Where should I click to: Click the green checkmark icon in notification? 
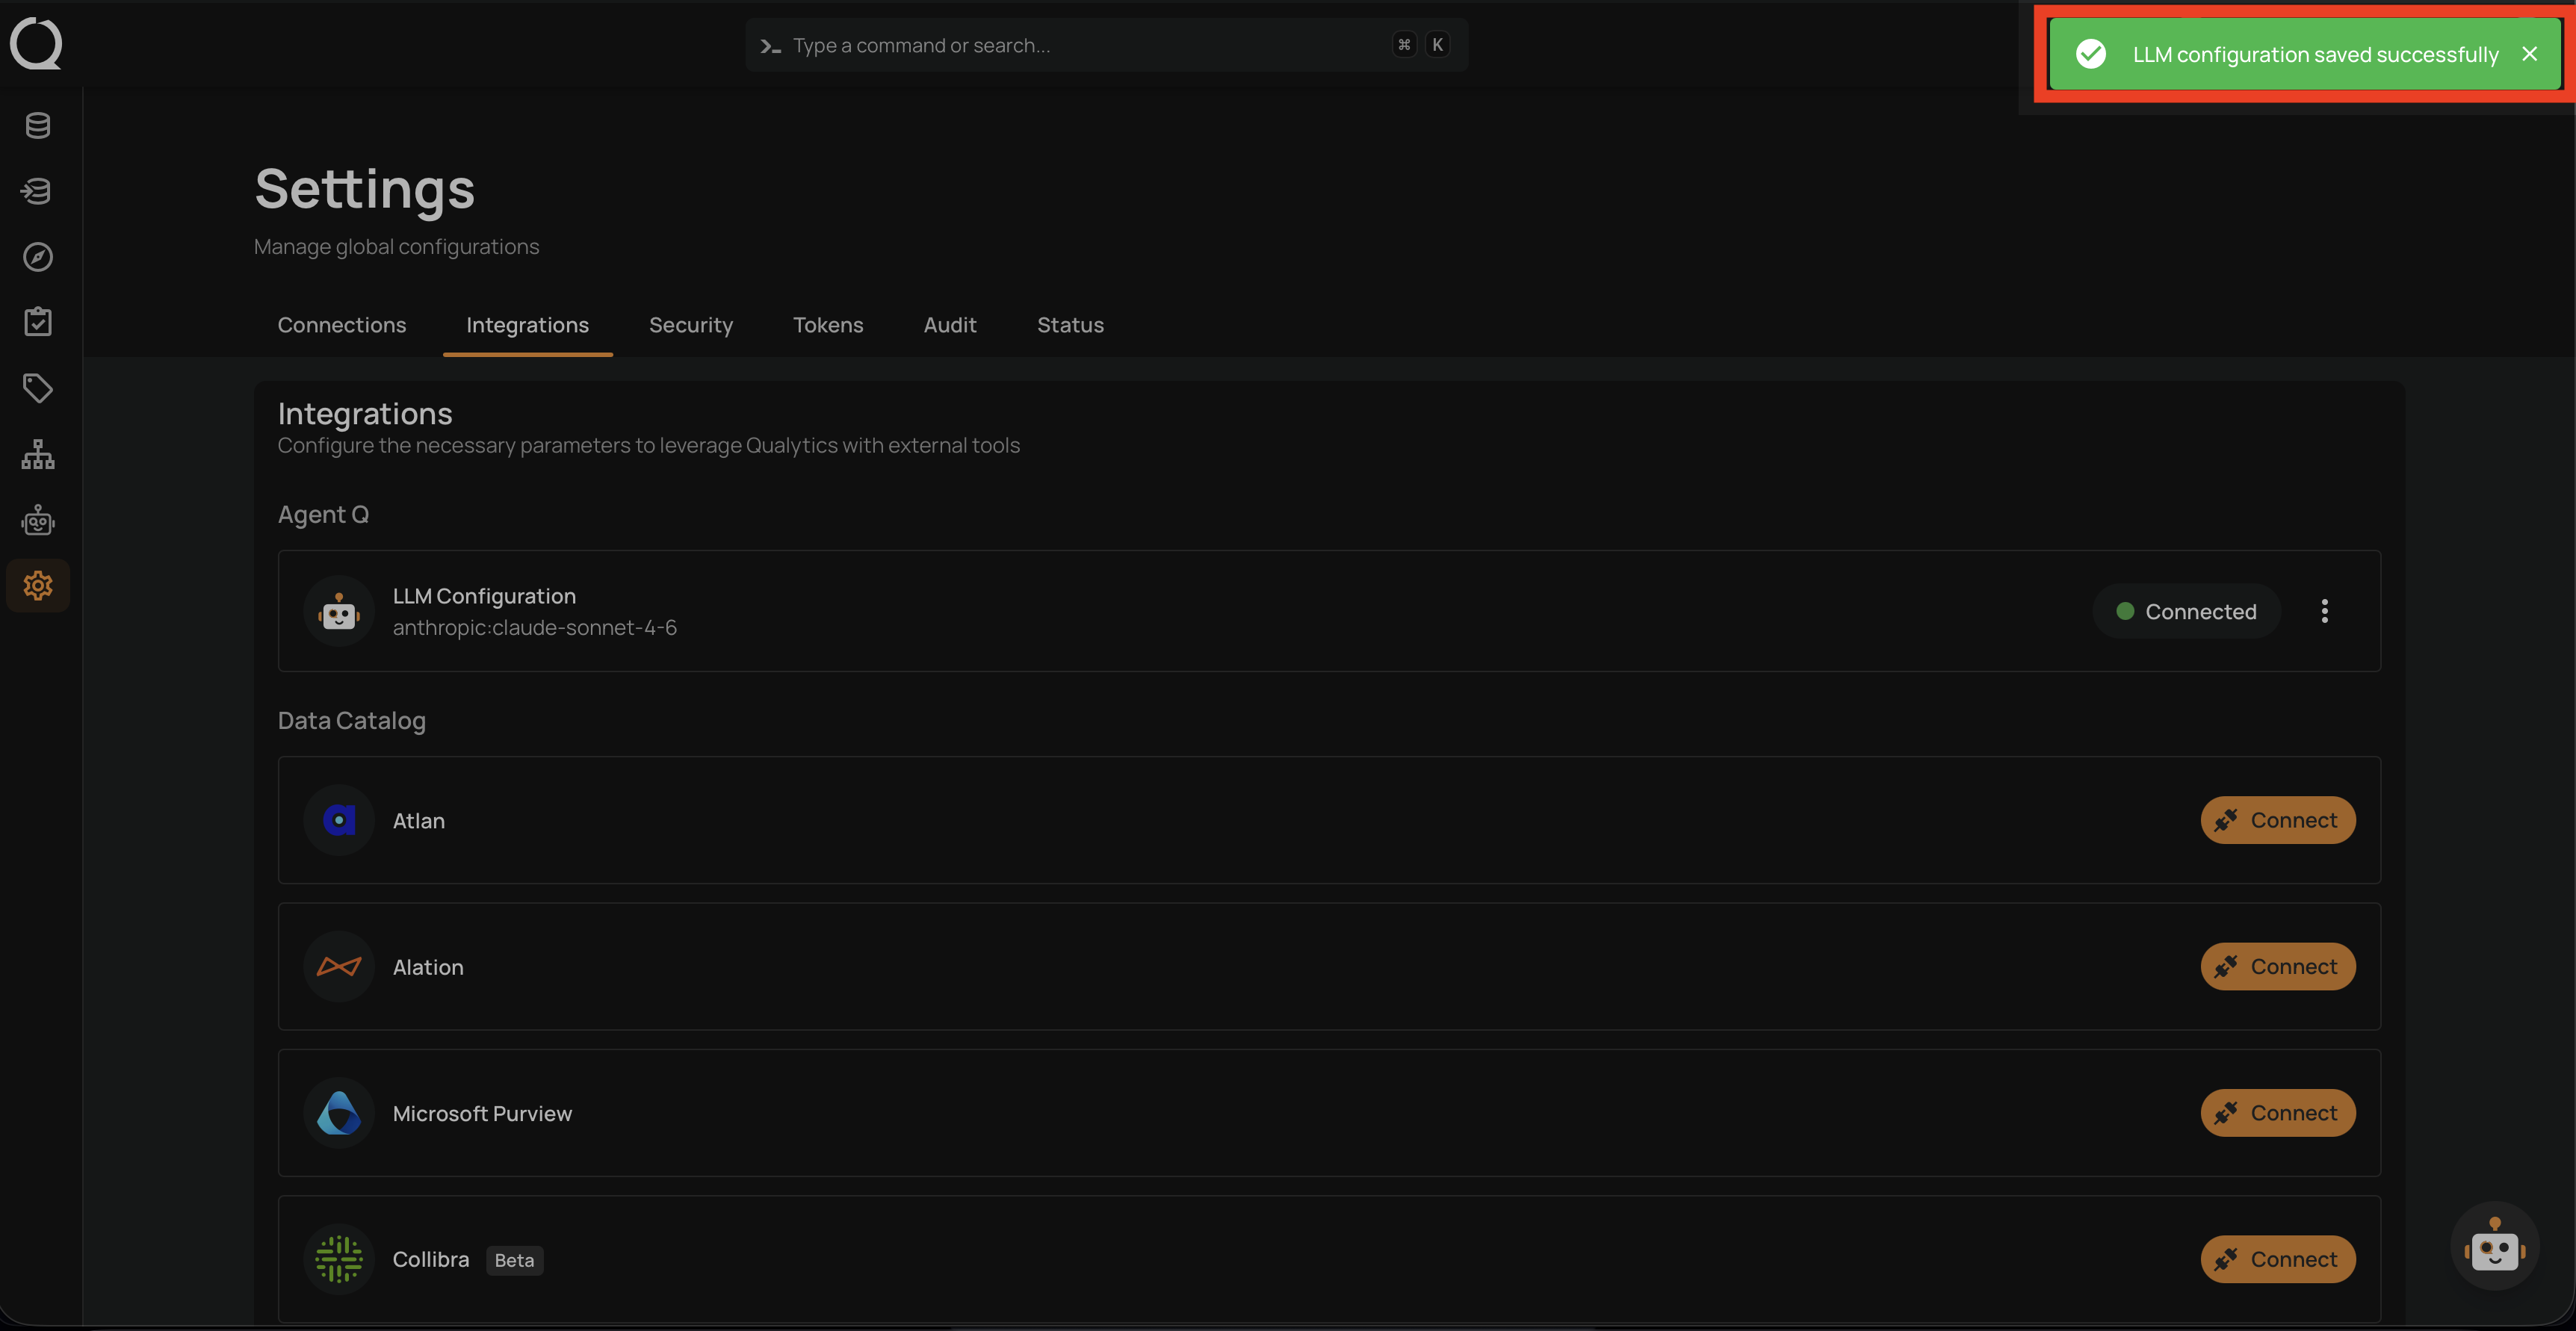(x=2091, y=54)
